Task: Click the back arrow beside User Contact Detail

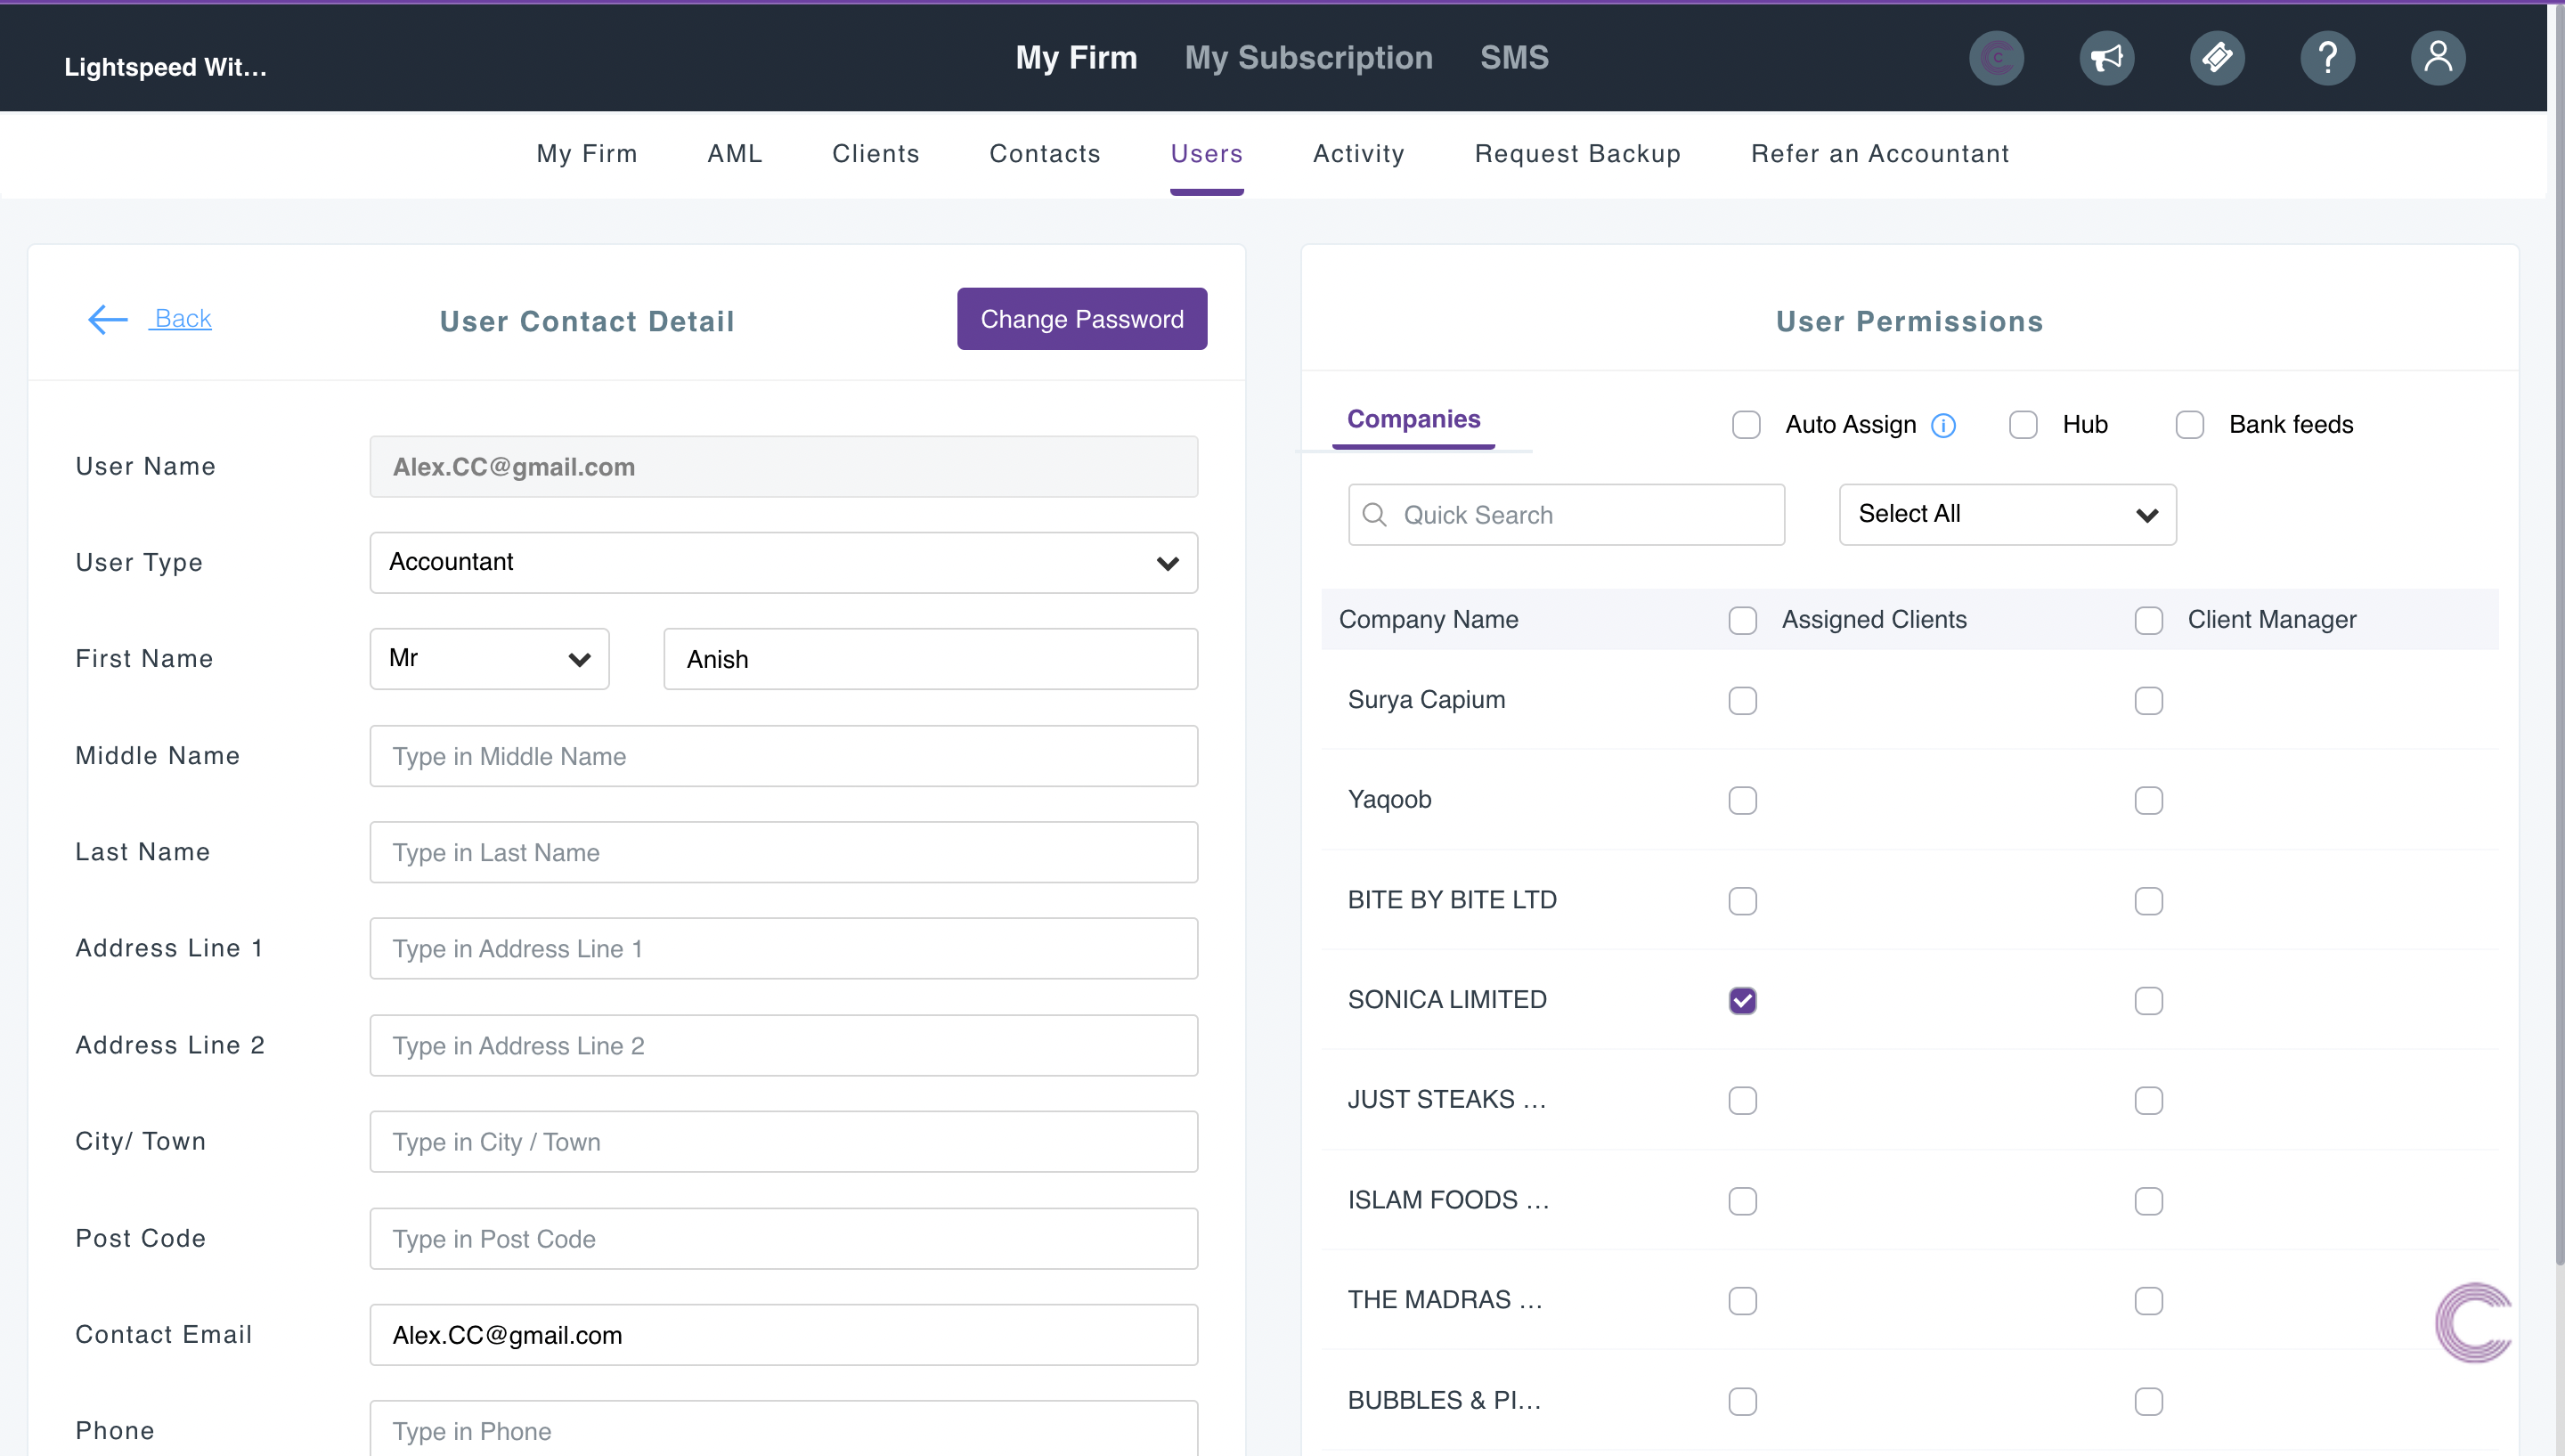Action: [107, 318]
